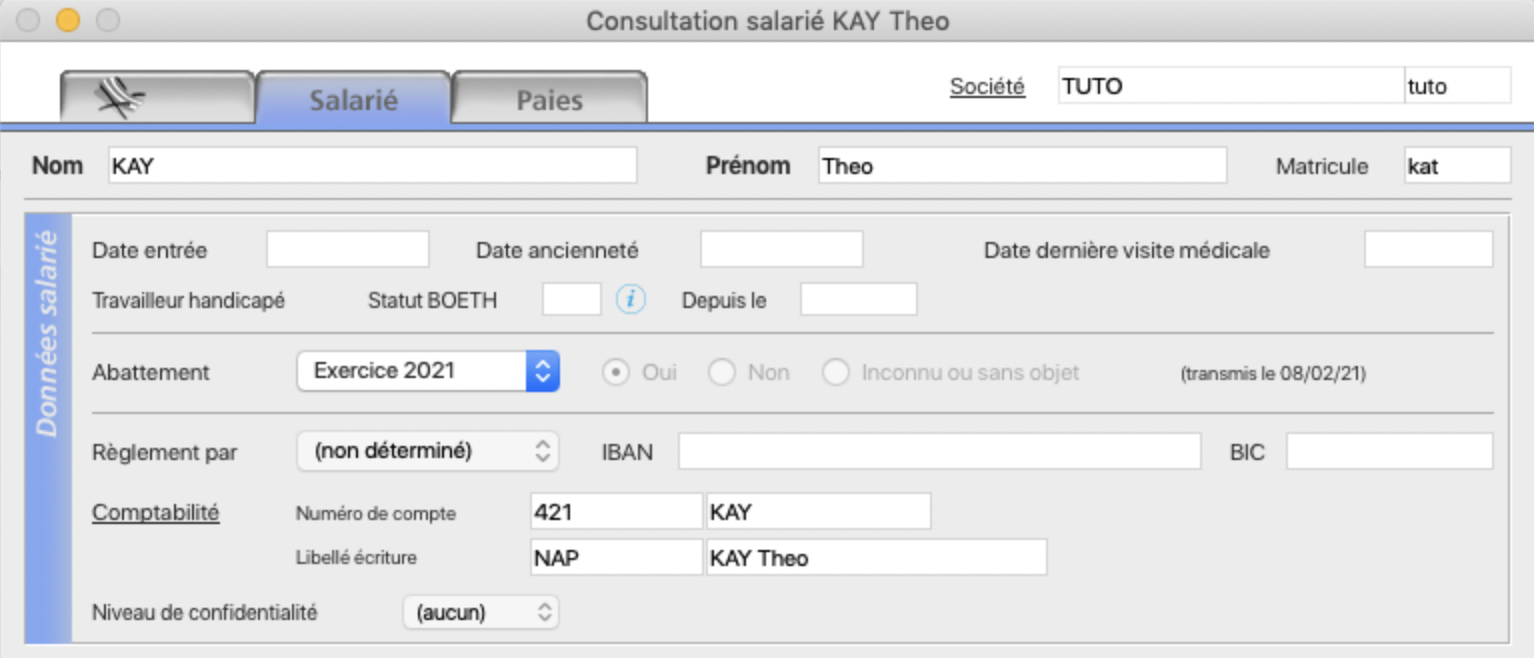Select the Salarié tab
Screen dimensions: 1534x658
coord(353,98)
